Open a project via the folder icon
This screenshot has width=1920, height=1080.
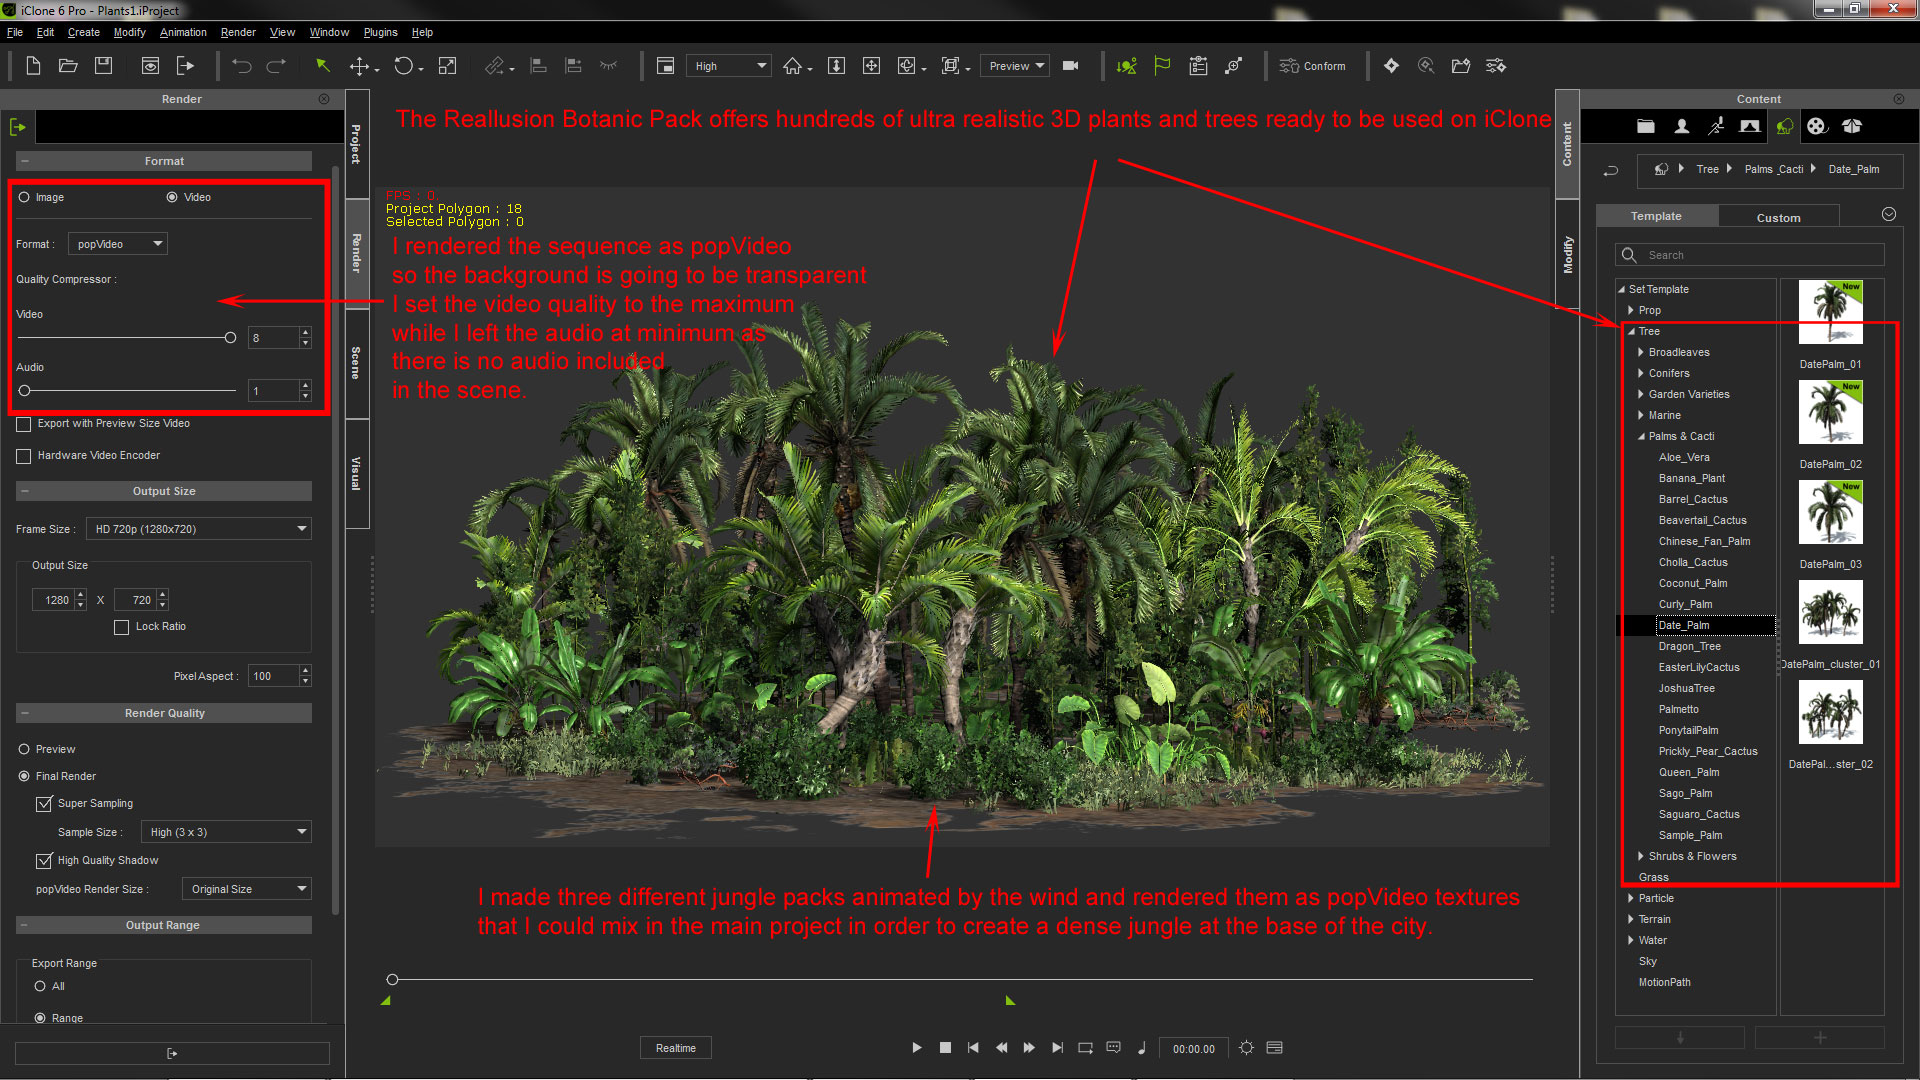pyautogui.click(x=68, y=66)
